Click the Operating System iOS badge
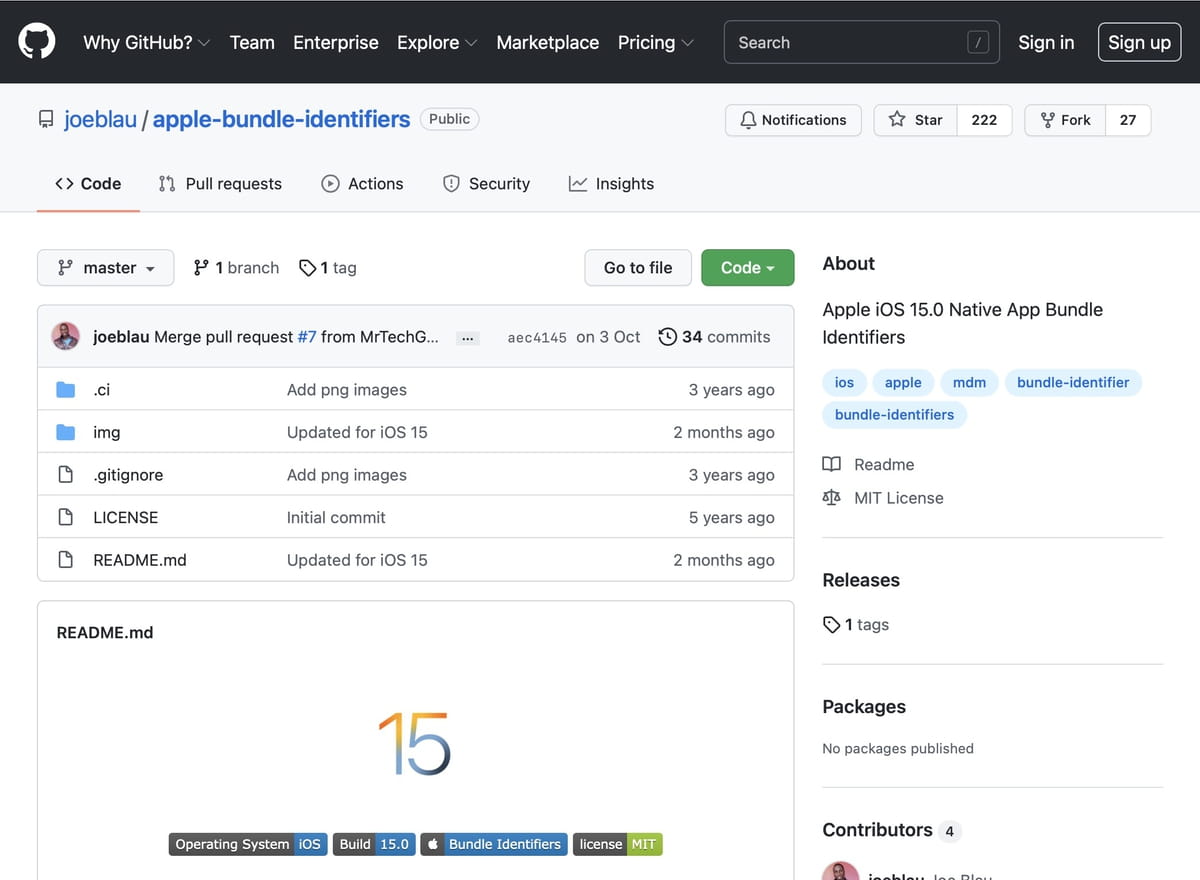Viewport: 1200px width, 880px height. 247,844
